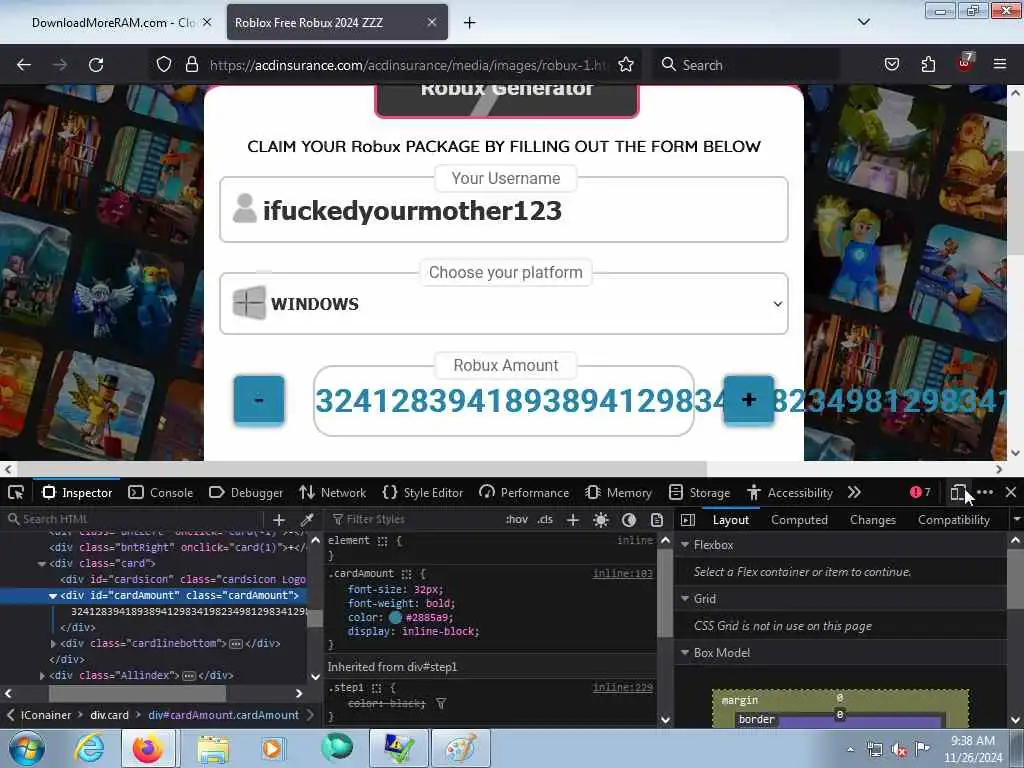
Task: Open devtools customize ellipsis menu
Action: pyautogui.click(x=985, y=492)
